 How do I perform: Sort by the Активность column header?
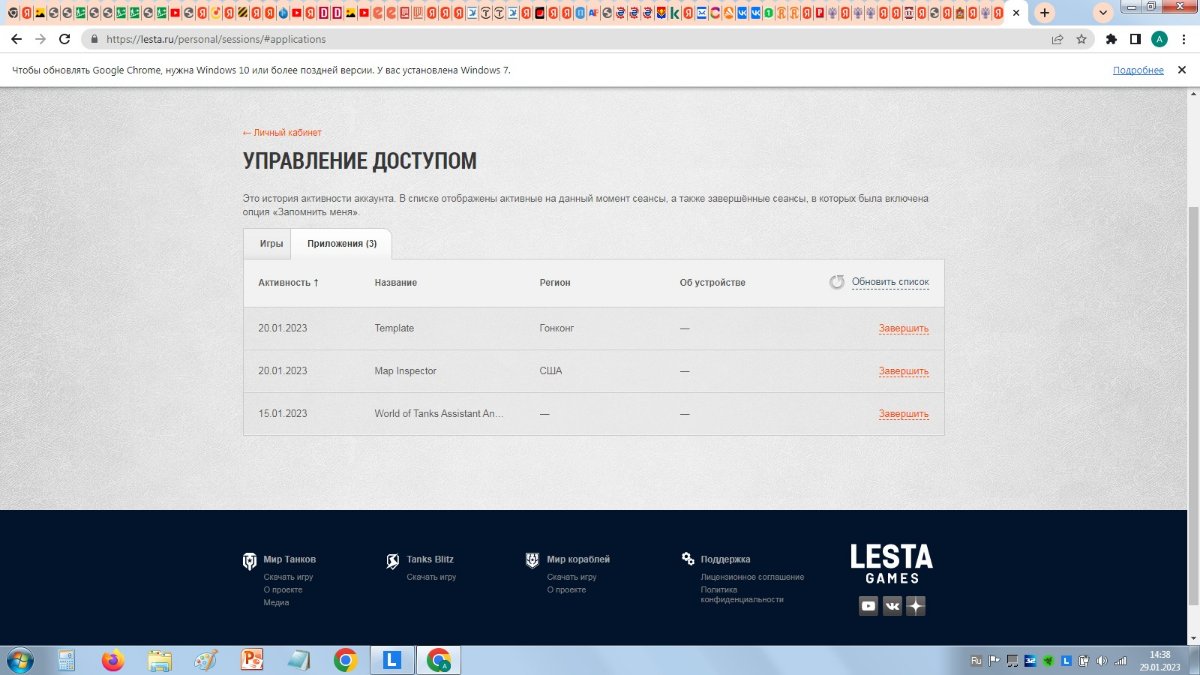288,283
